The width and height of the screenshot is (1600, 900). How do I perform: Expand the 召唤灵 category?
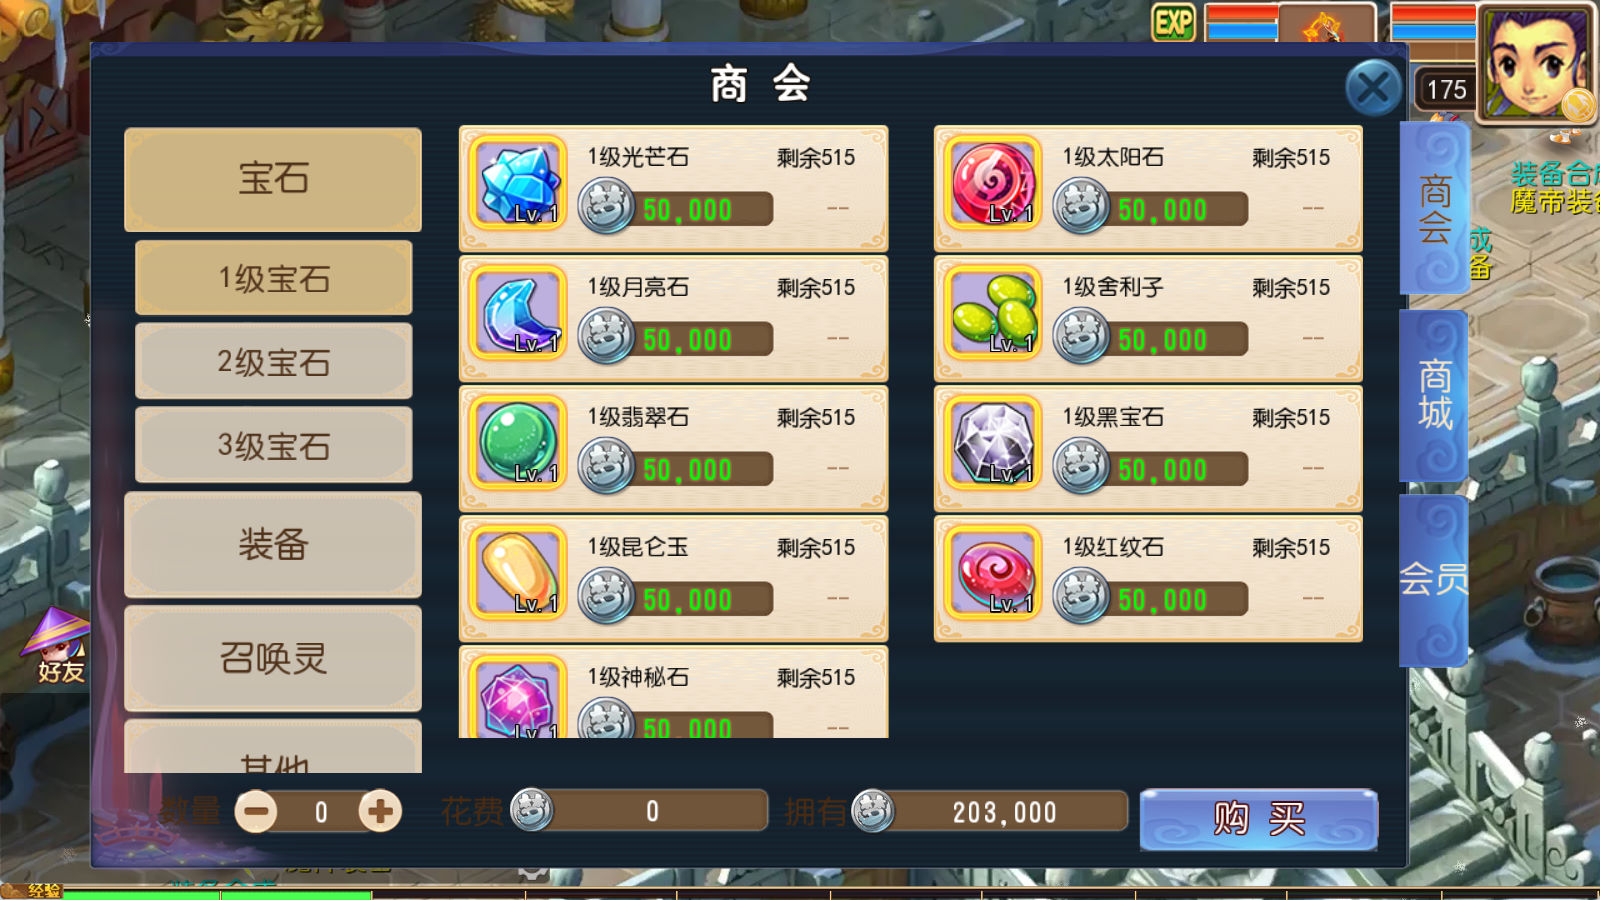(x=273, y=659)
